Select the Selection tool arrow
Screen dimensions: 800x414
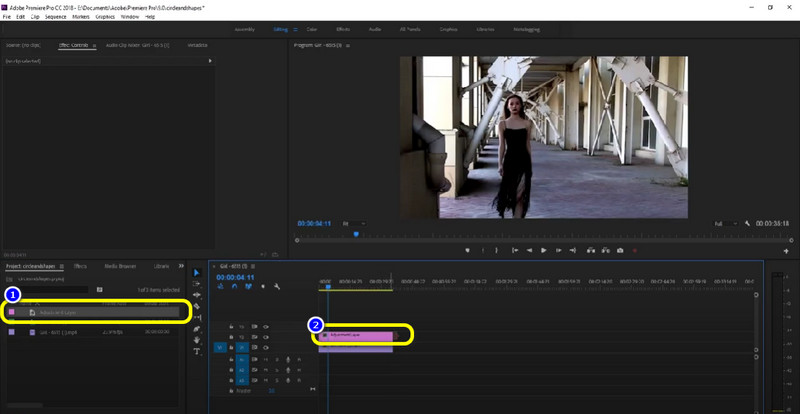pos(196,273)
